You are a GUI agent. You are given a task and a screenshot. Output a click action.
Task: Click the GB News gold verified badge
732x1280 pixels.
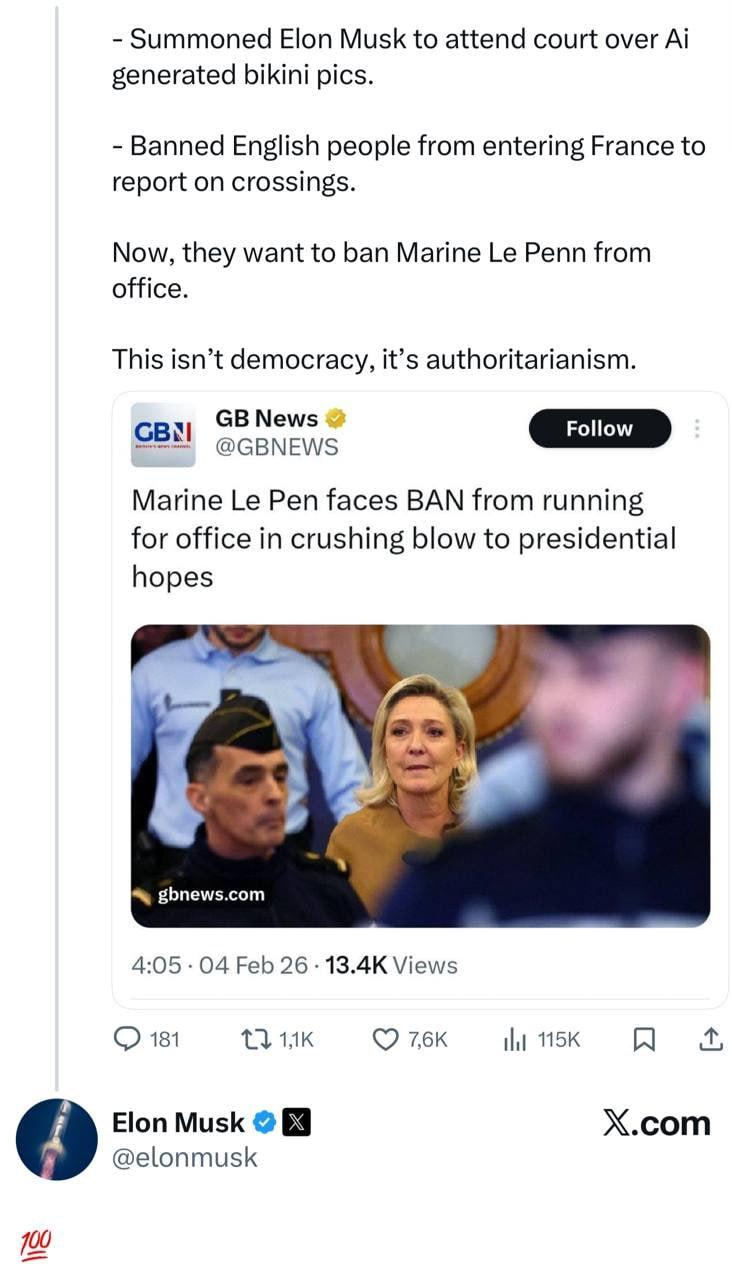[337, 418]
